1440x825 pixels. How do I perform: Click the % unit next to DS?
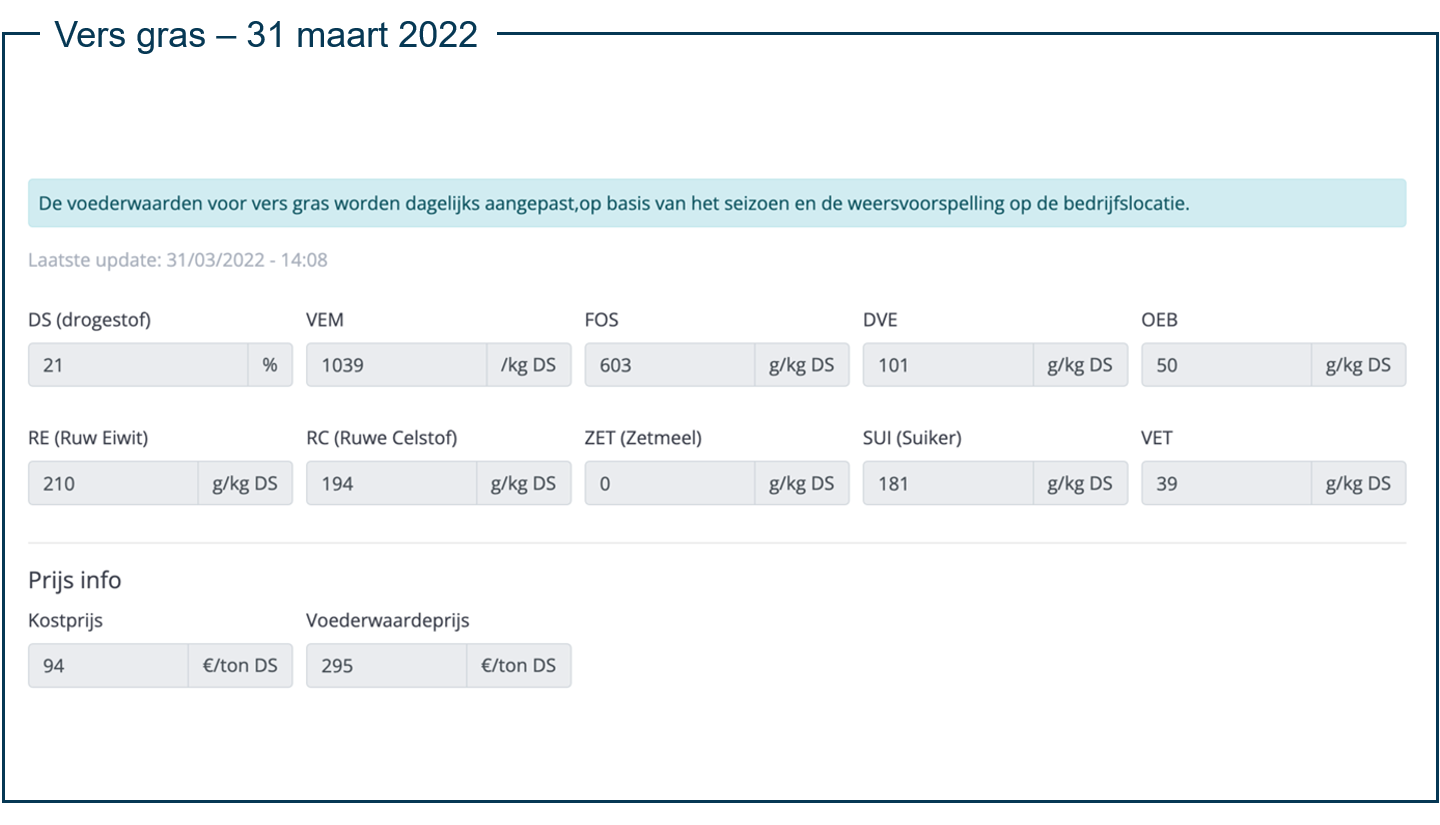(x=270, y=365)
